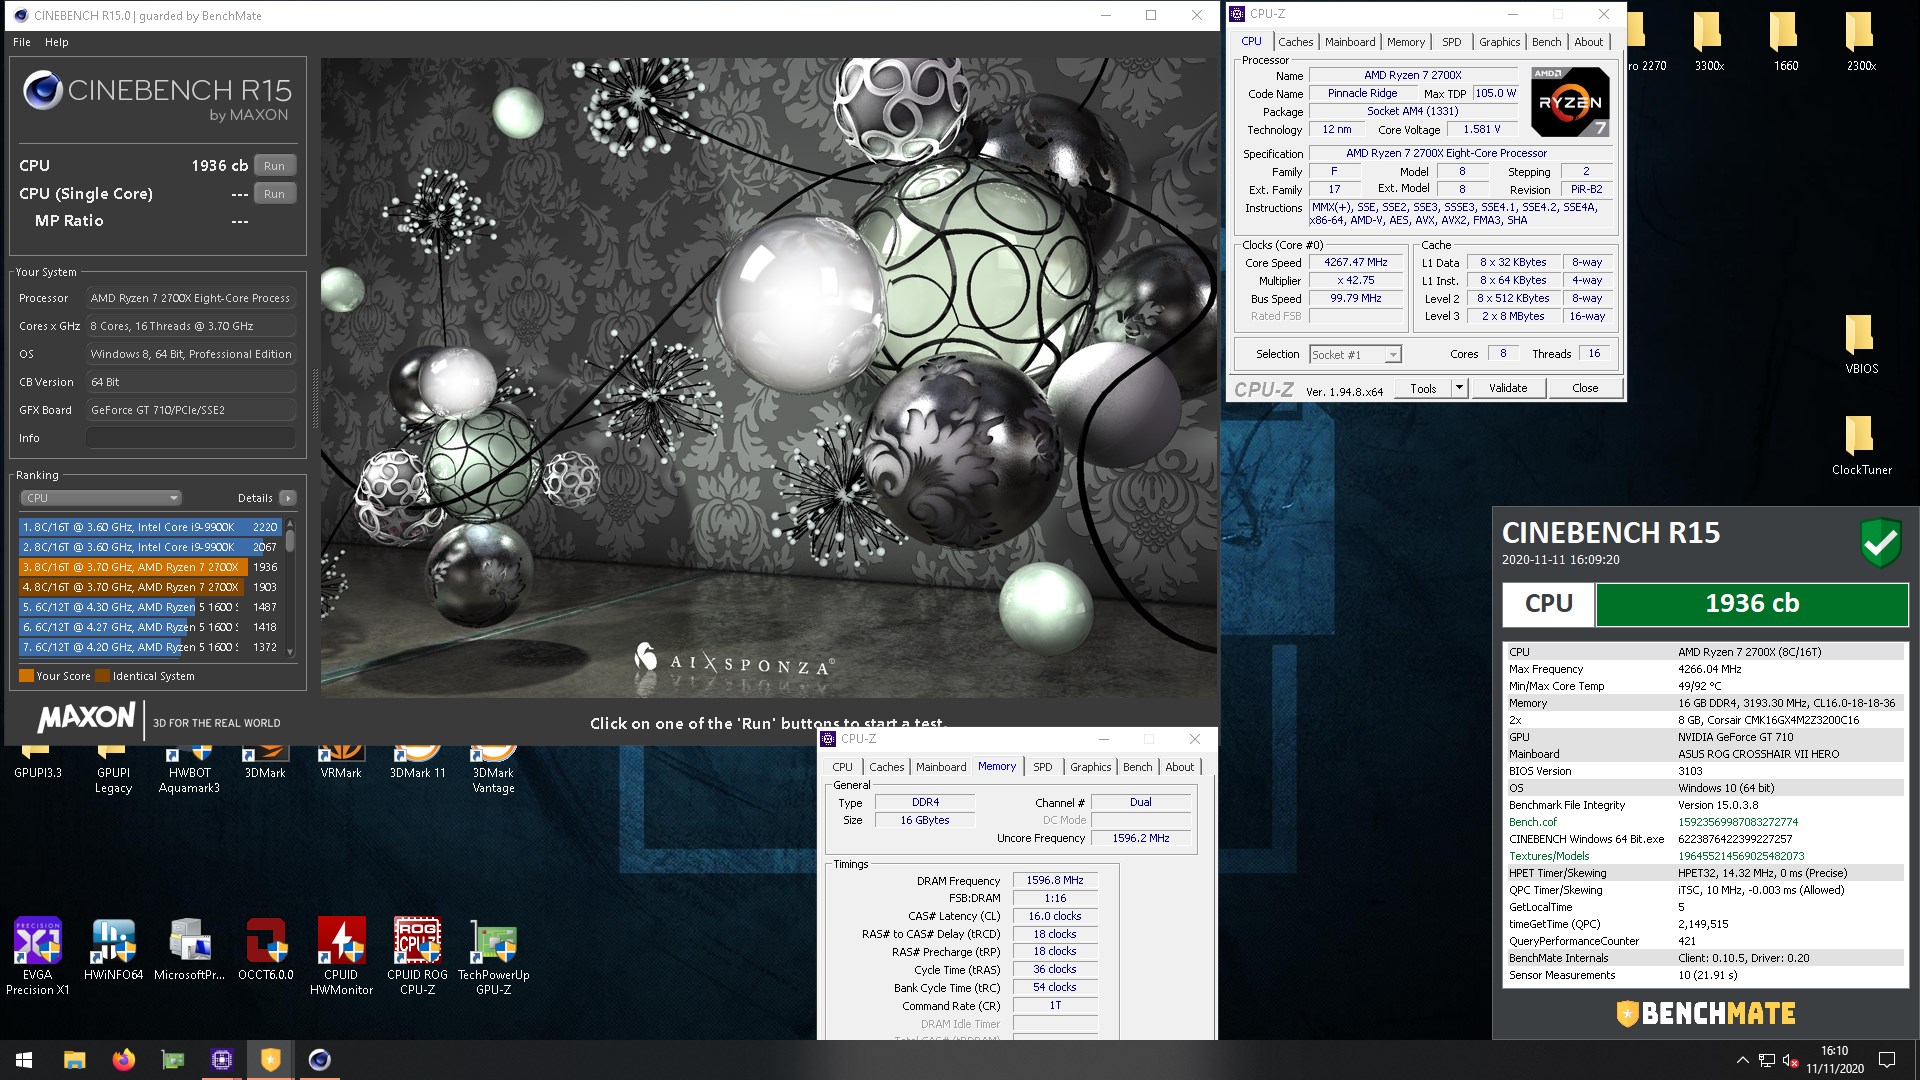
Task: Open the Action Center notification icon
Action: [1887, 1060]
